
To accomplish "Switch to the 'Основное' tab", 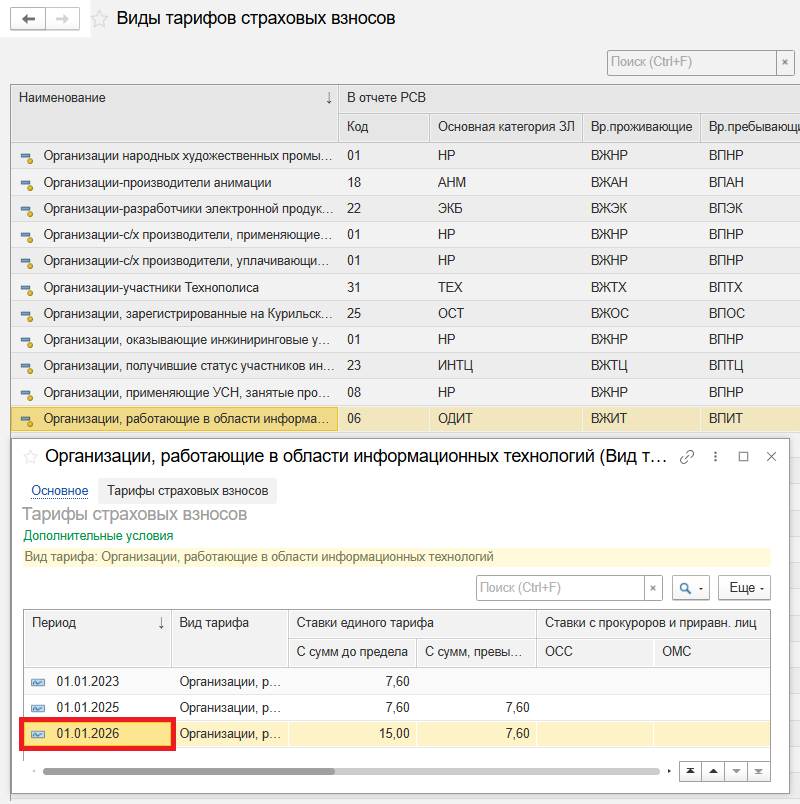I will (59, 490).
